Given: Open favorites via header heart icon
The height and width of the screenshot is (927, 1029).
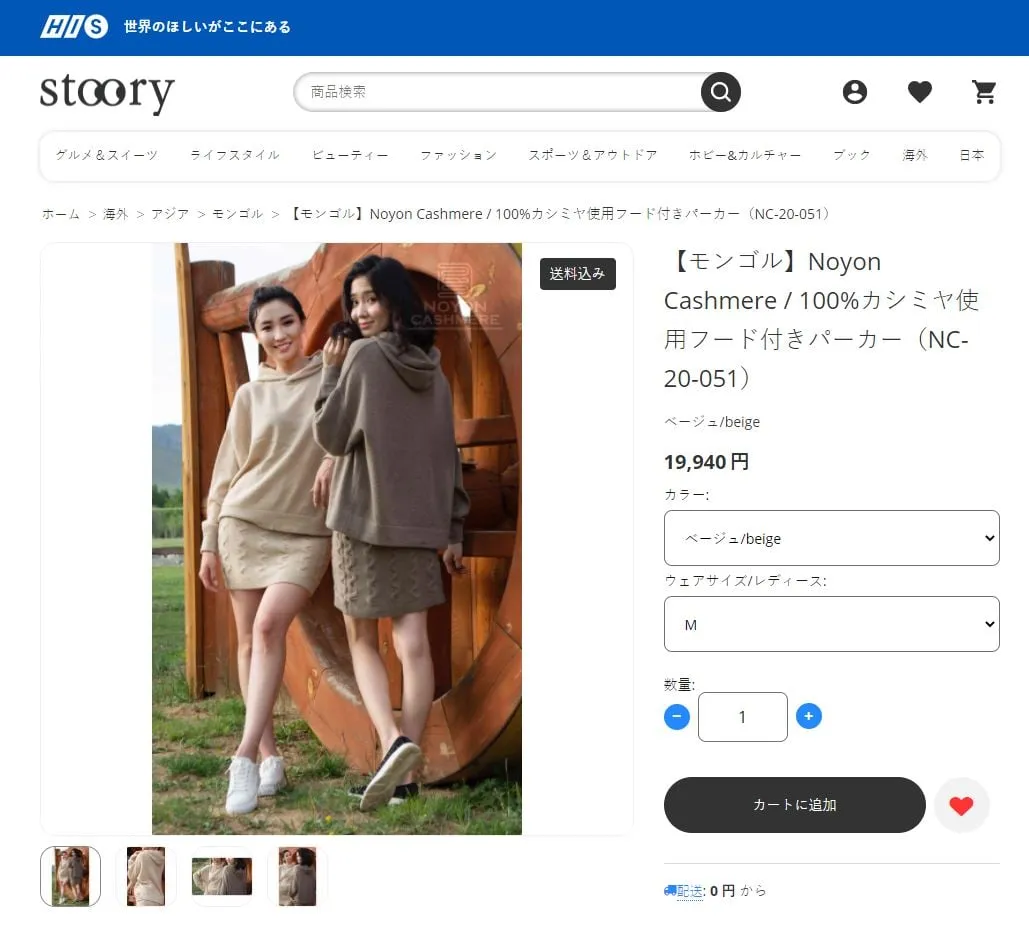Looking at the screenshot, I should click(919, 92).
